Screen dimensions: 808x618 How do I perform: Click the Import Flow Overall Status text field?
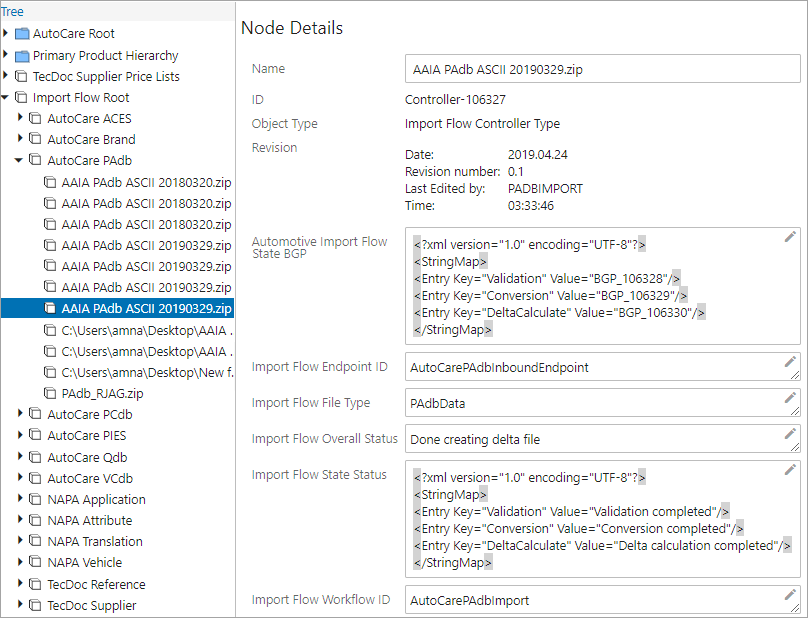602,439
